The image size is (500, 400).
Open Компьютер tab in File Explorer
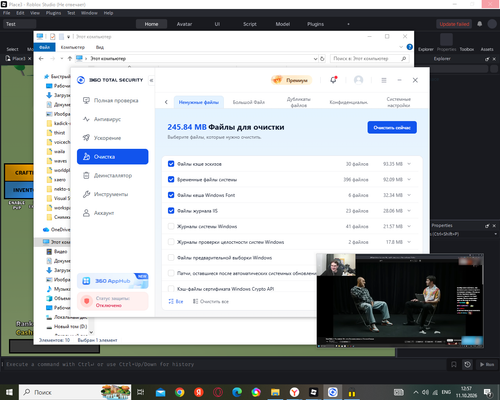(73, 47)
